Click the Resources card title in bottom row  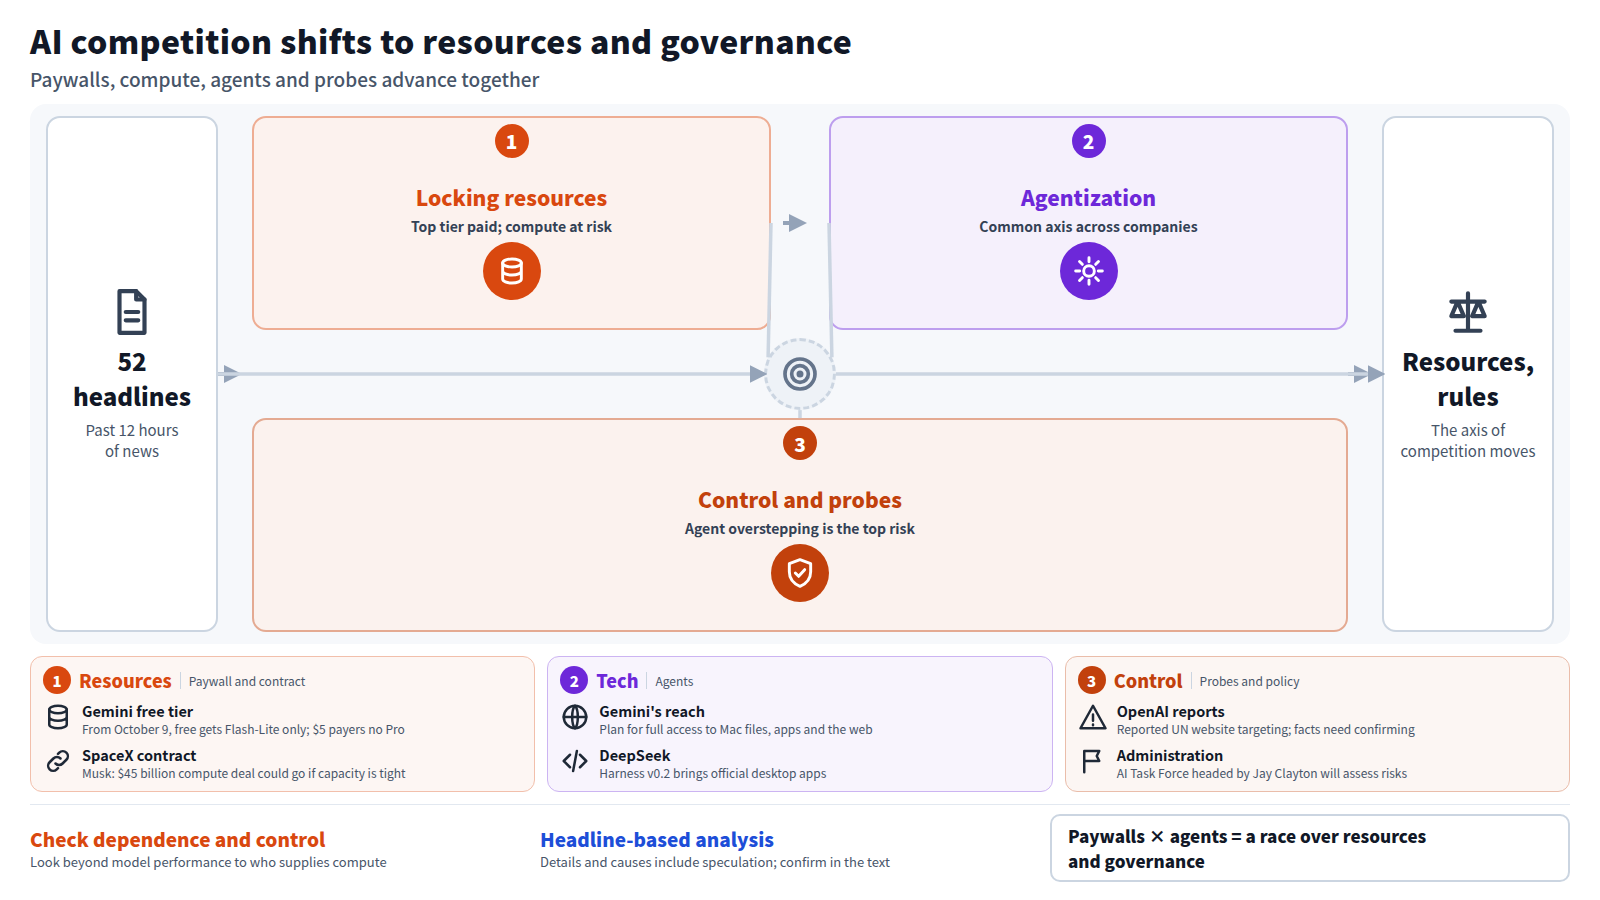coord(125,681)
